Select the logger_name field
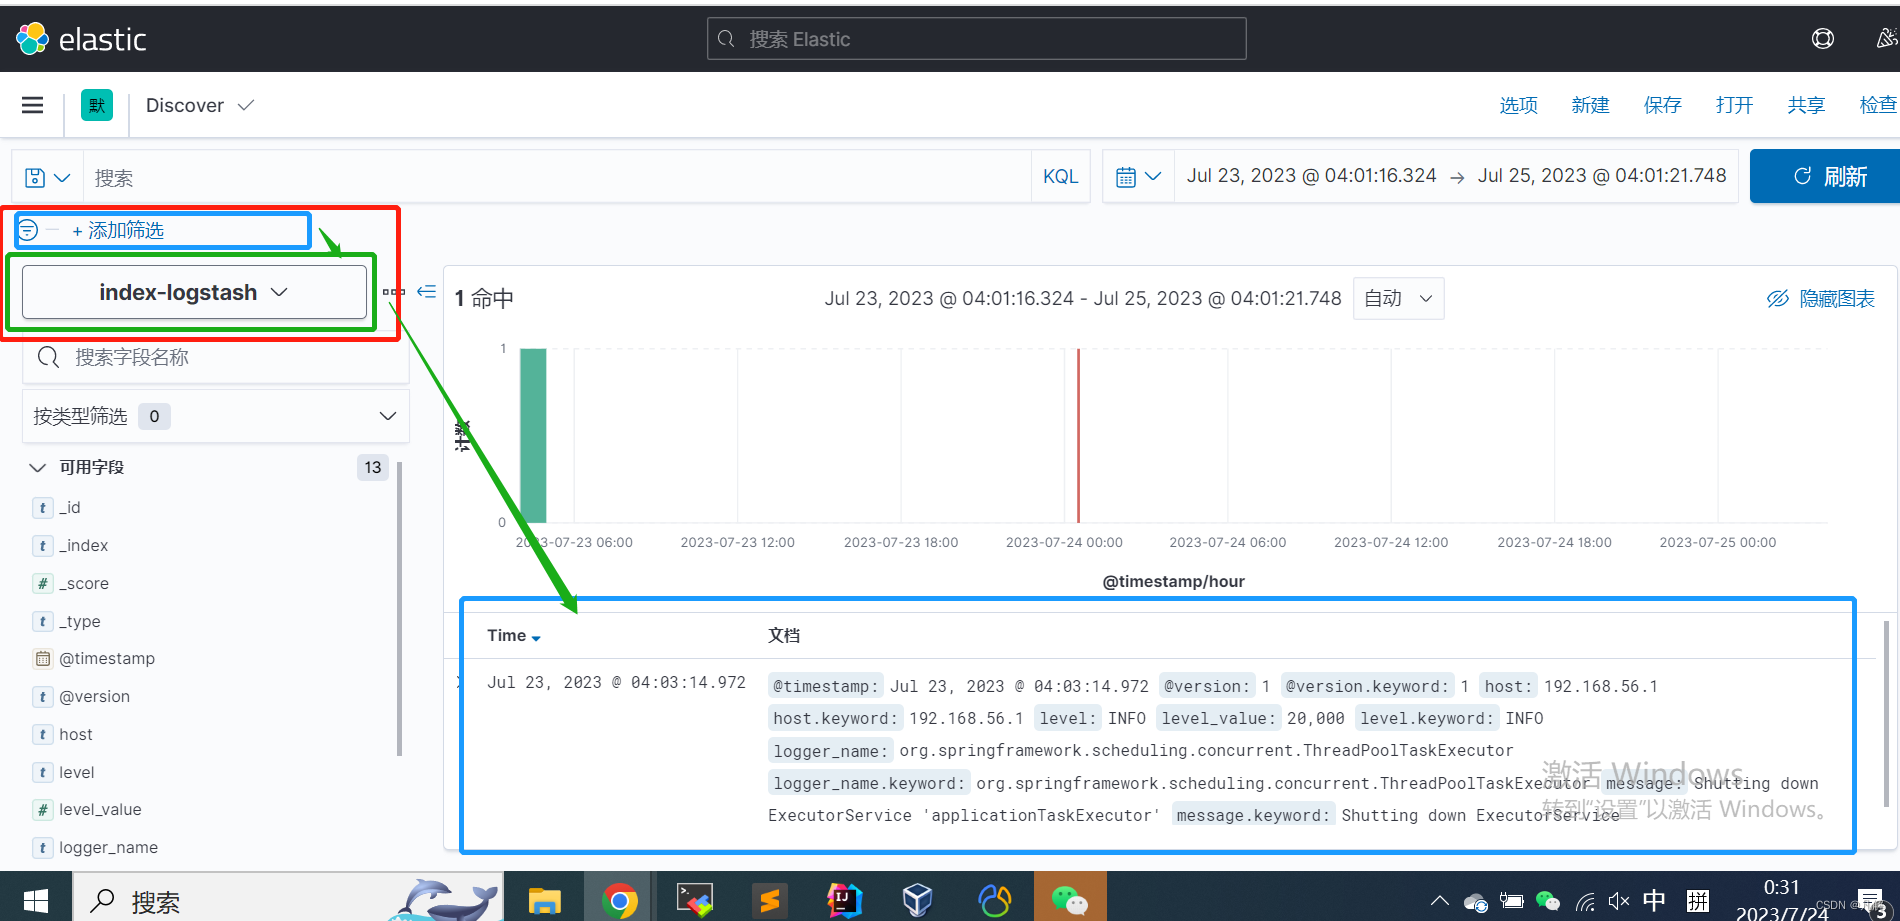The height and width of the screenshot is (921, 1900). [108, 847]
